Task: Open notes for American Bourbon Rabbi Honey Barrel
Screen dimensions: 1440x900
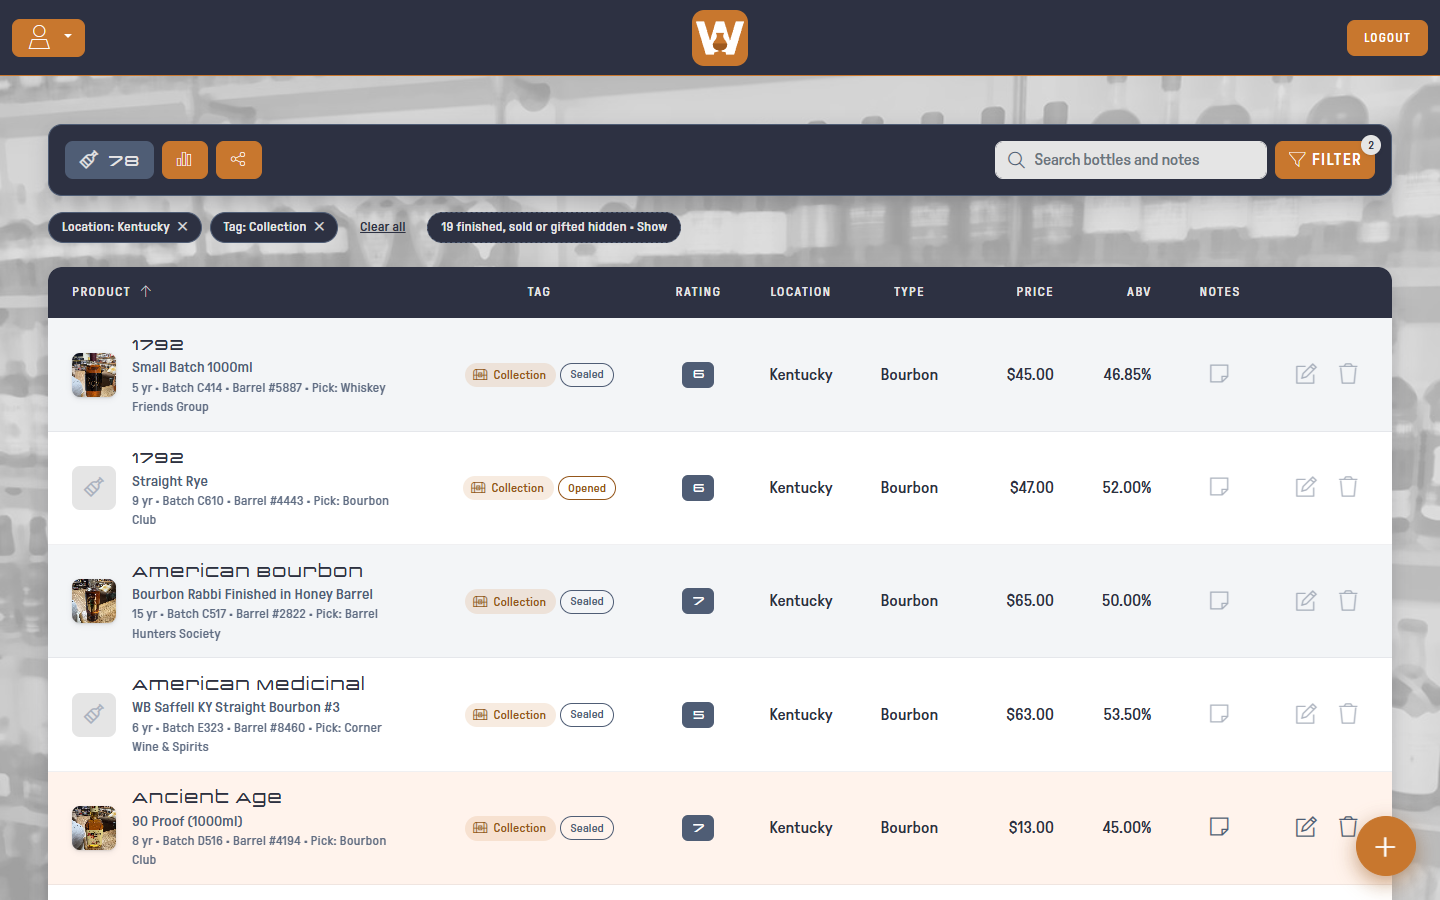Action: (1219, 600)
